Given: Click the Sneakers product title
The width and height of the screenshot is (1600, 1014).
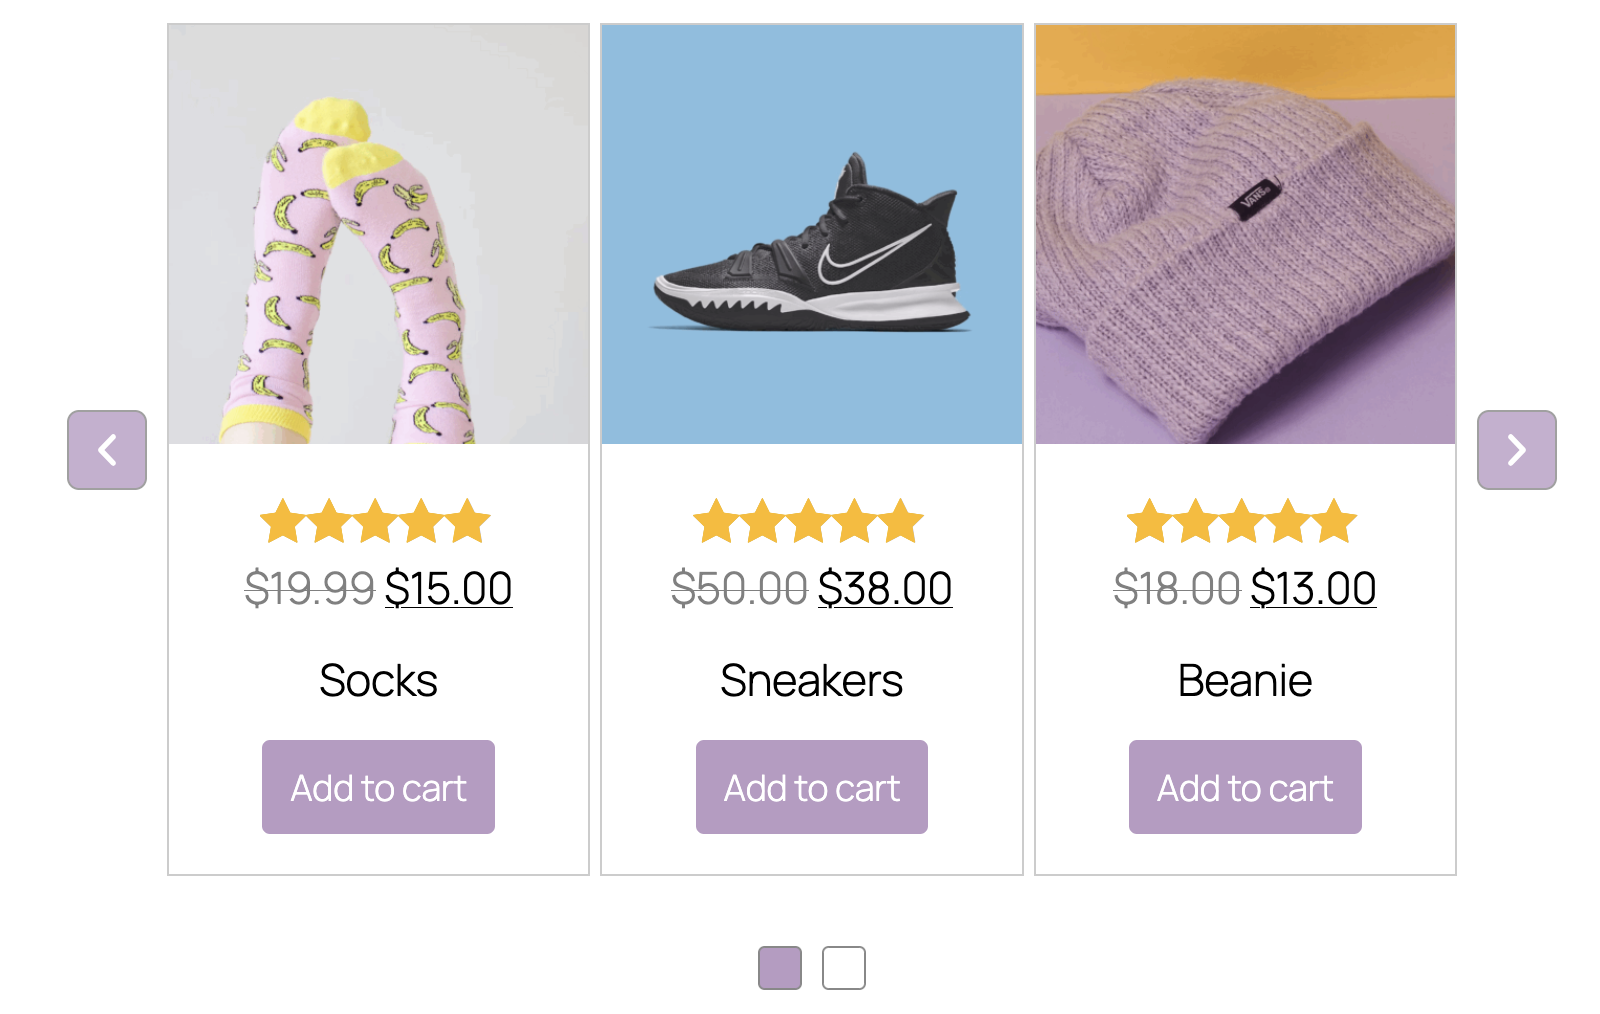Looking at the screenshot, I should [812, 681].
